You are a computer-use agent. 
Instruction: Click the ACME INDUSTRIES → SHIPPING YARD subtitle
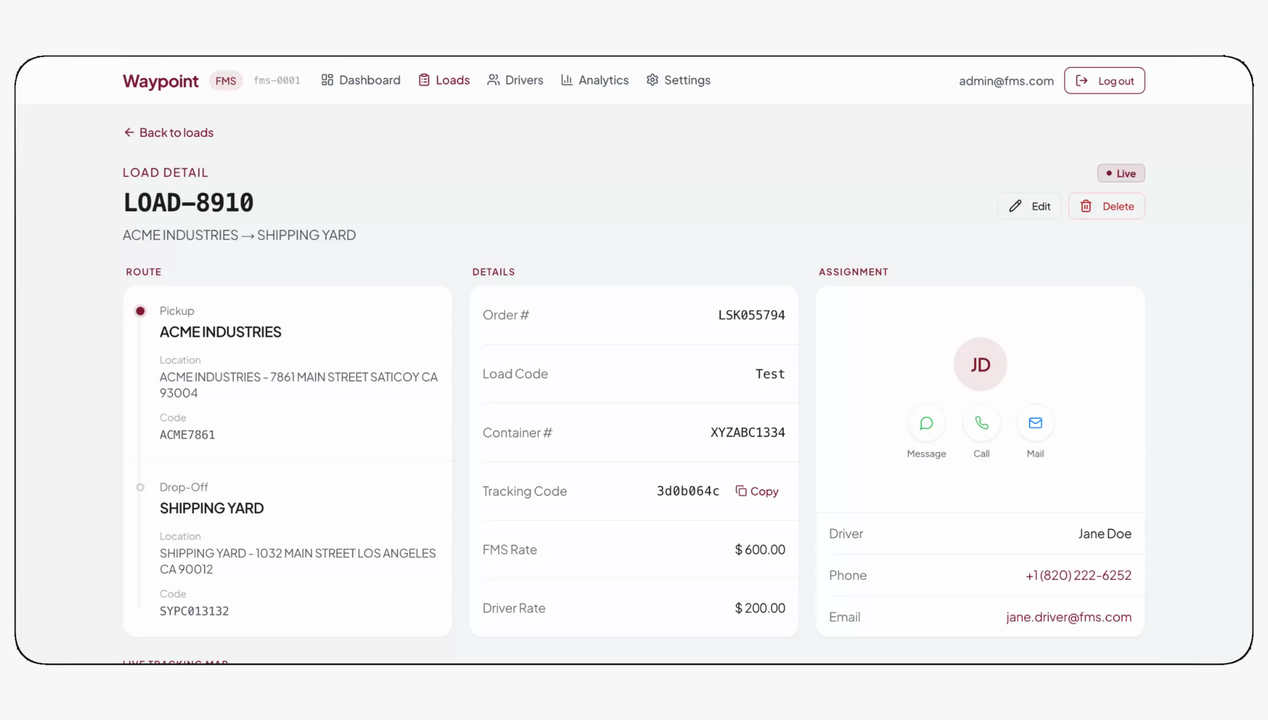click(x=239, y=235)
